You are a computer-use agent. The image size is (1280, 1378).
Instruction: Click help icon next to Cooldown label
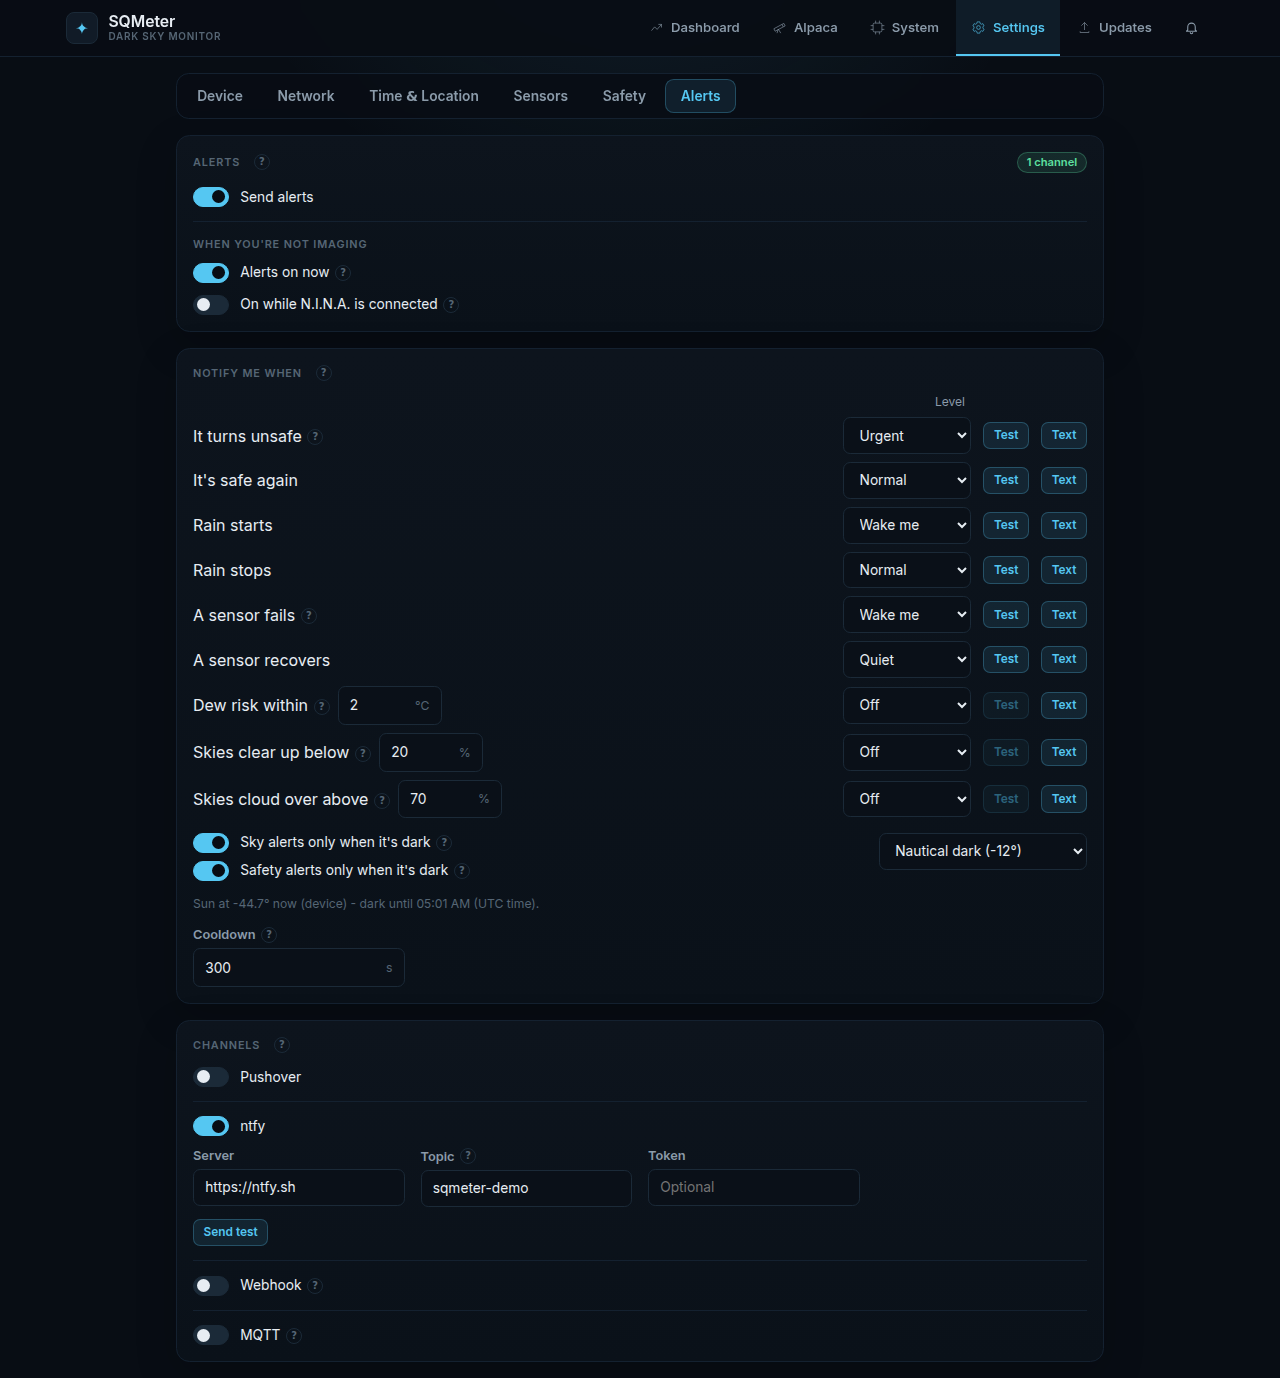point(269,935)
